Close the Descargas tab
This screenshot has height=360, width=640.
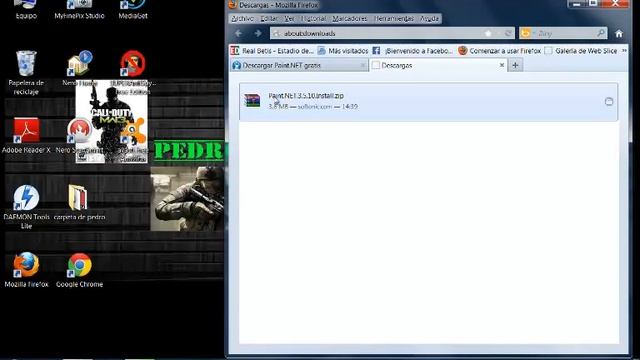point(502,65)
